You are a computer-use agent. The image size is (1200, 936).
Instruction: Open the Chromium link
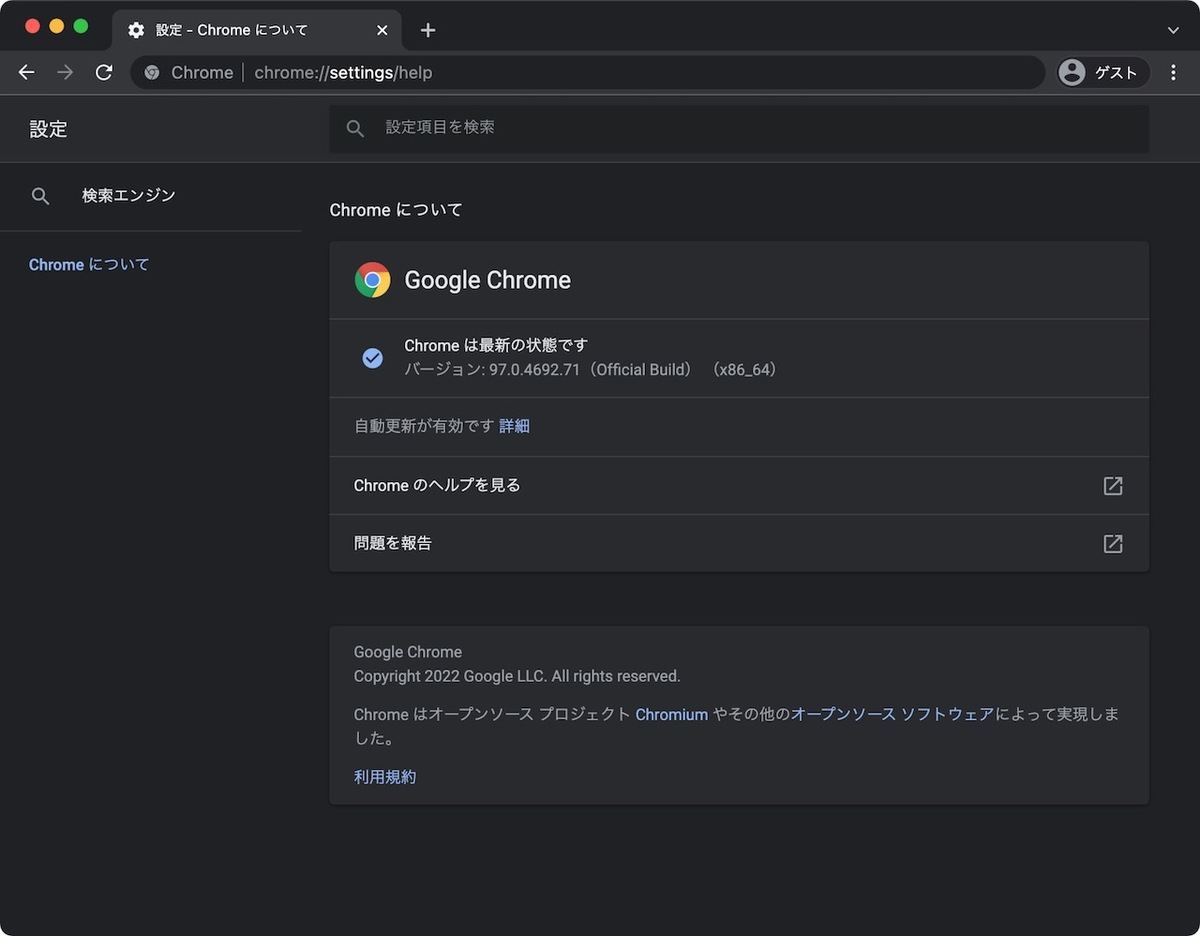coord(672,715)
